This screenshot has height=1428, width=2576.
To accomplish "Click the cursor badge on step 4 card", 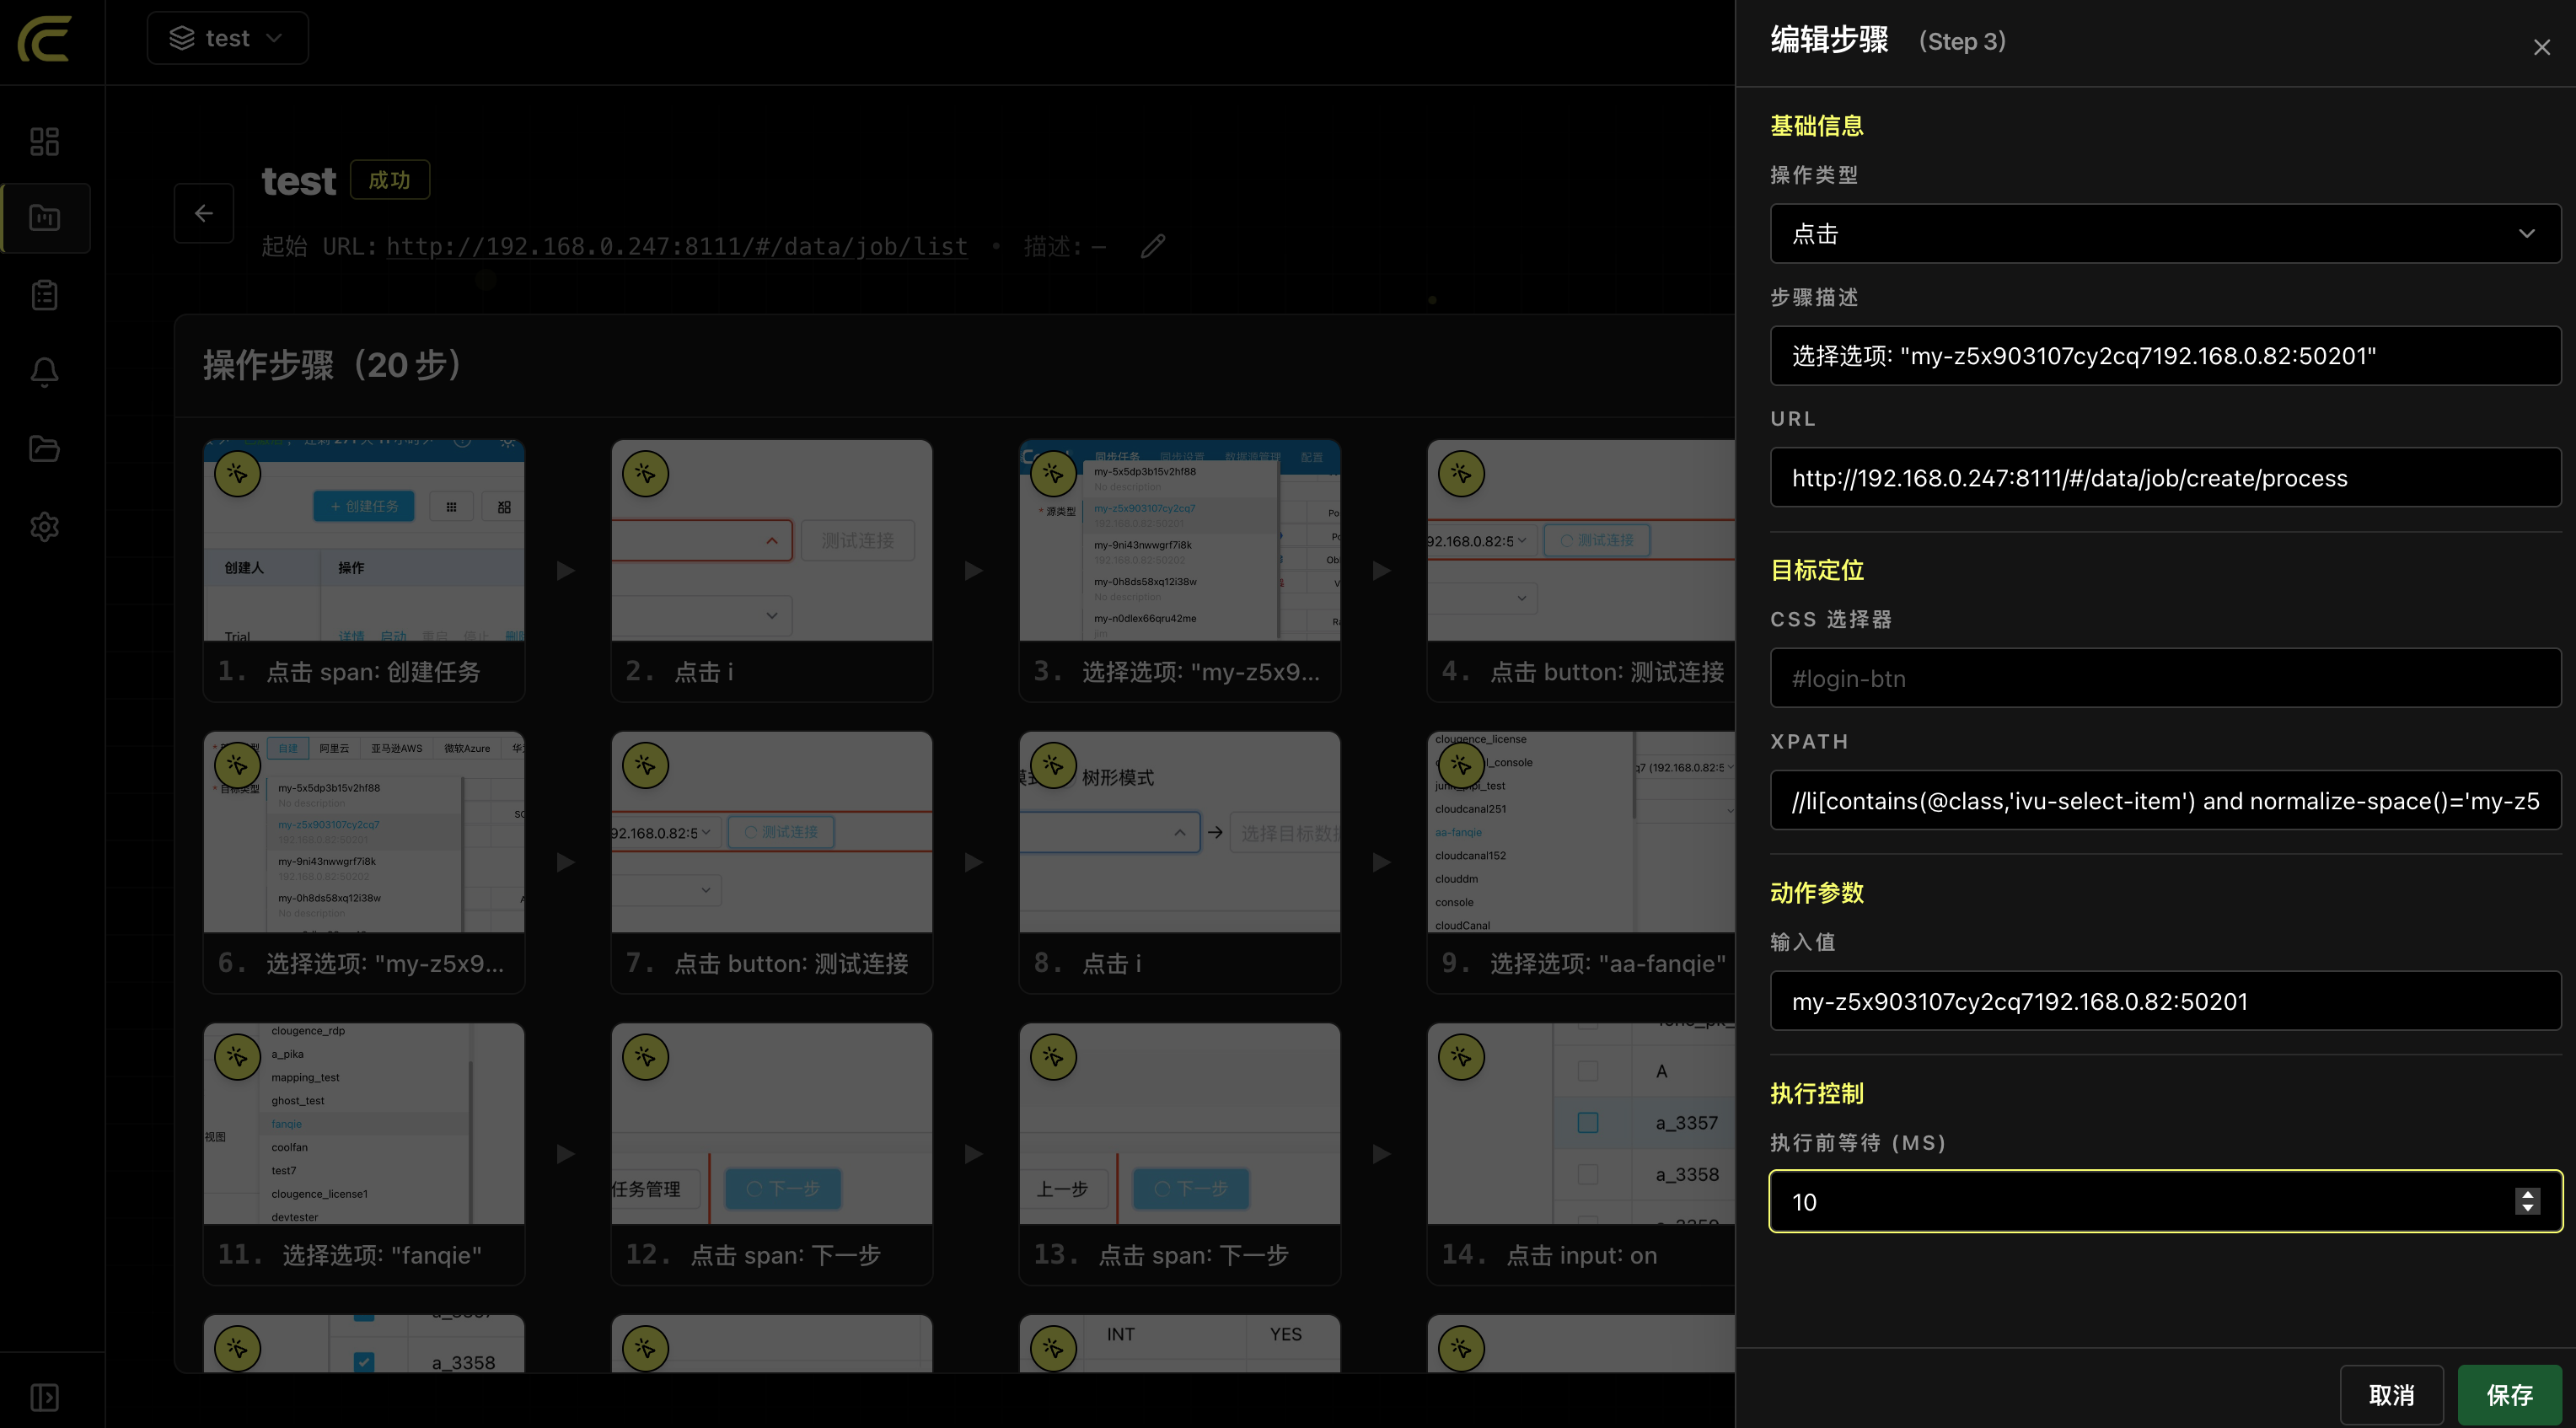I will [x=1462, y=474].
